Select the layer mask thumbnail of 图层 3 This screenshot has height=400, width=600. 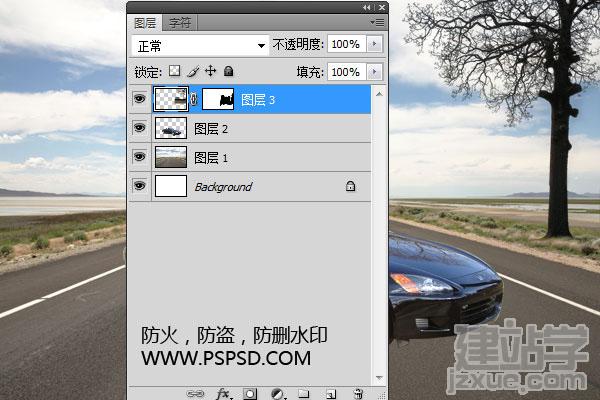(x=218, y=99)
